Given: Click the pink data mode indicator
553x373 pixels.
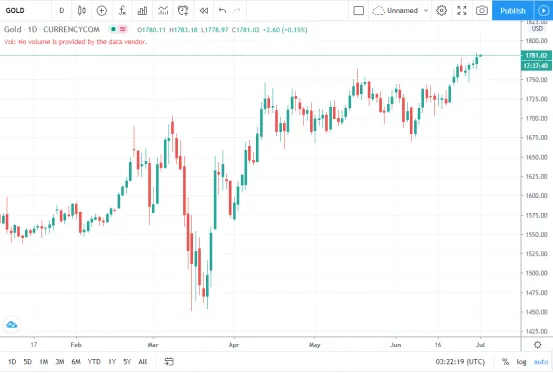Looking at the screenshot, I should pos(123,29).
